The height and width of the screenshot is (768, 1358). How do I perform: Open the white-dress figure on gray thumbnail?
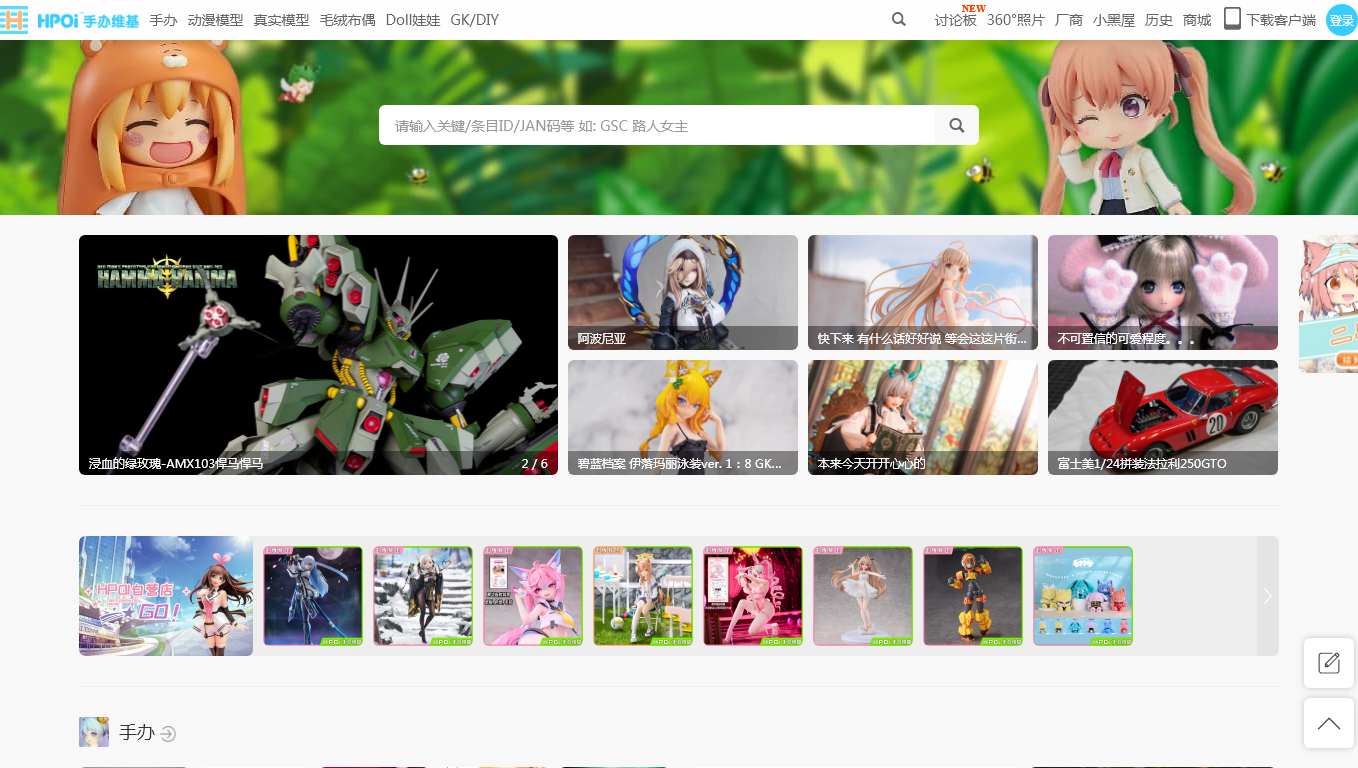point(863,596)
